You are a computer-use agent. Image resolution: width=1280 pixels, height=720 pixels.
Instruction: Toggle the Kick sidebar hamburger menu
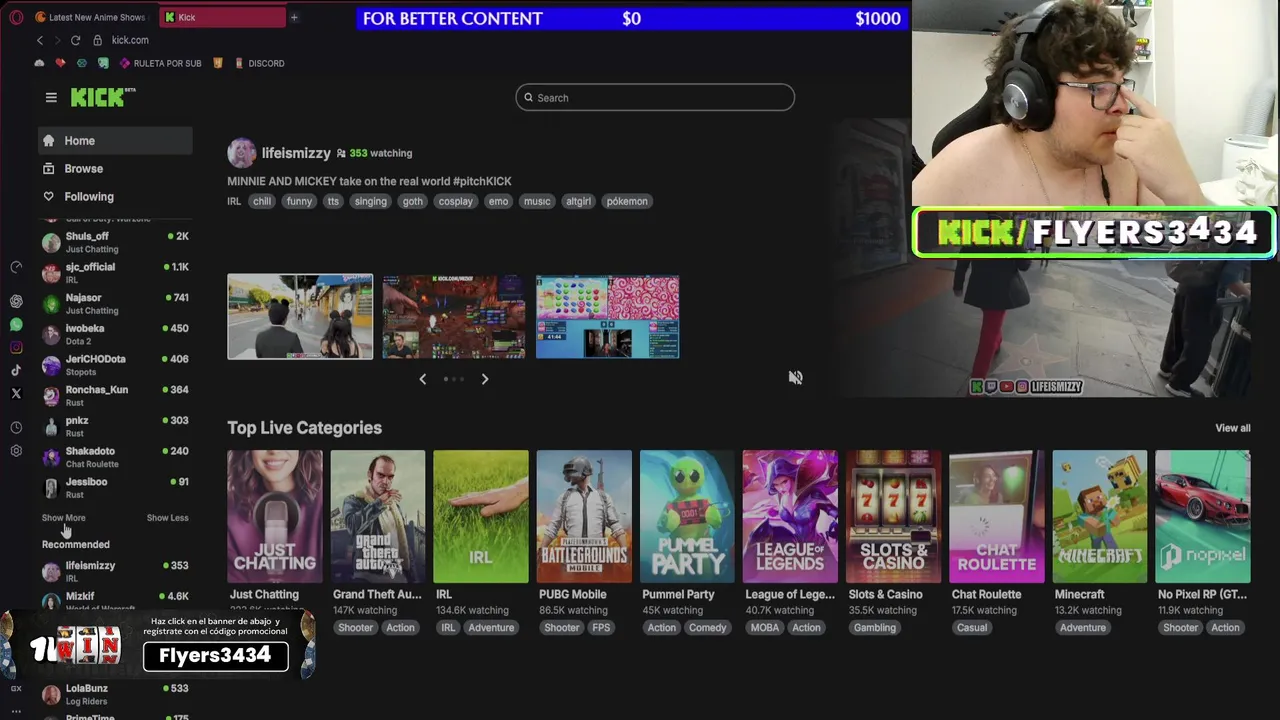coord(51,97)
